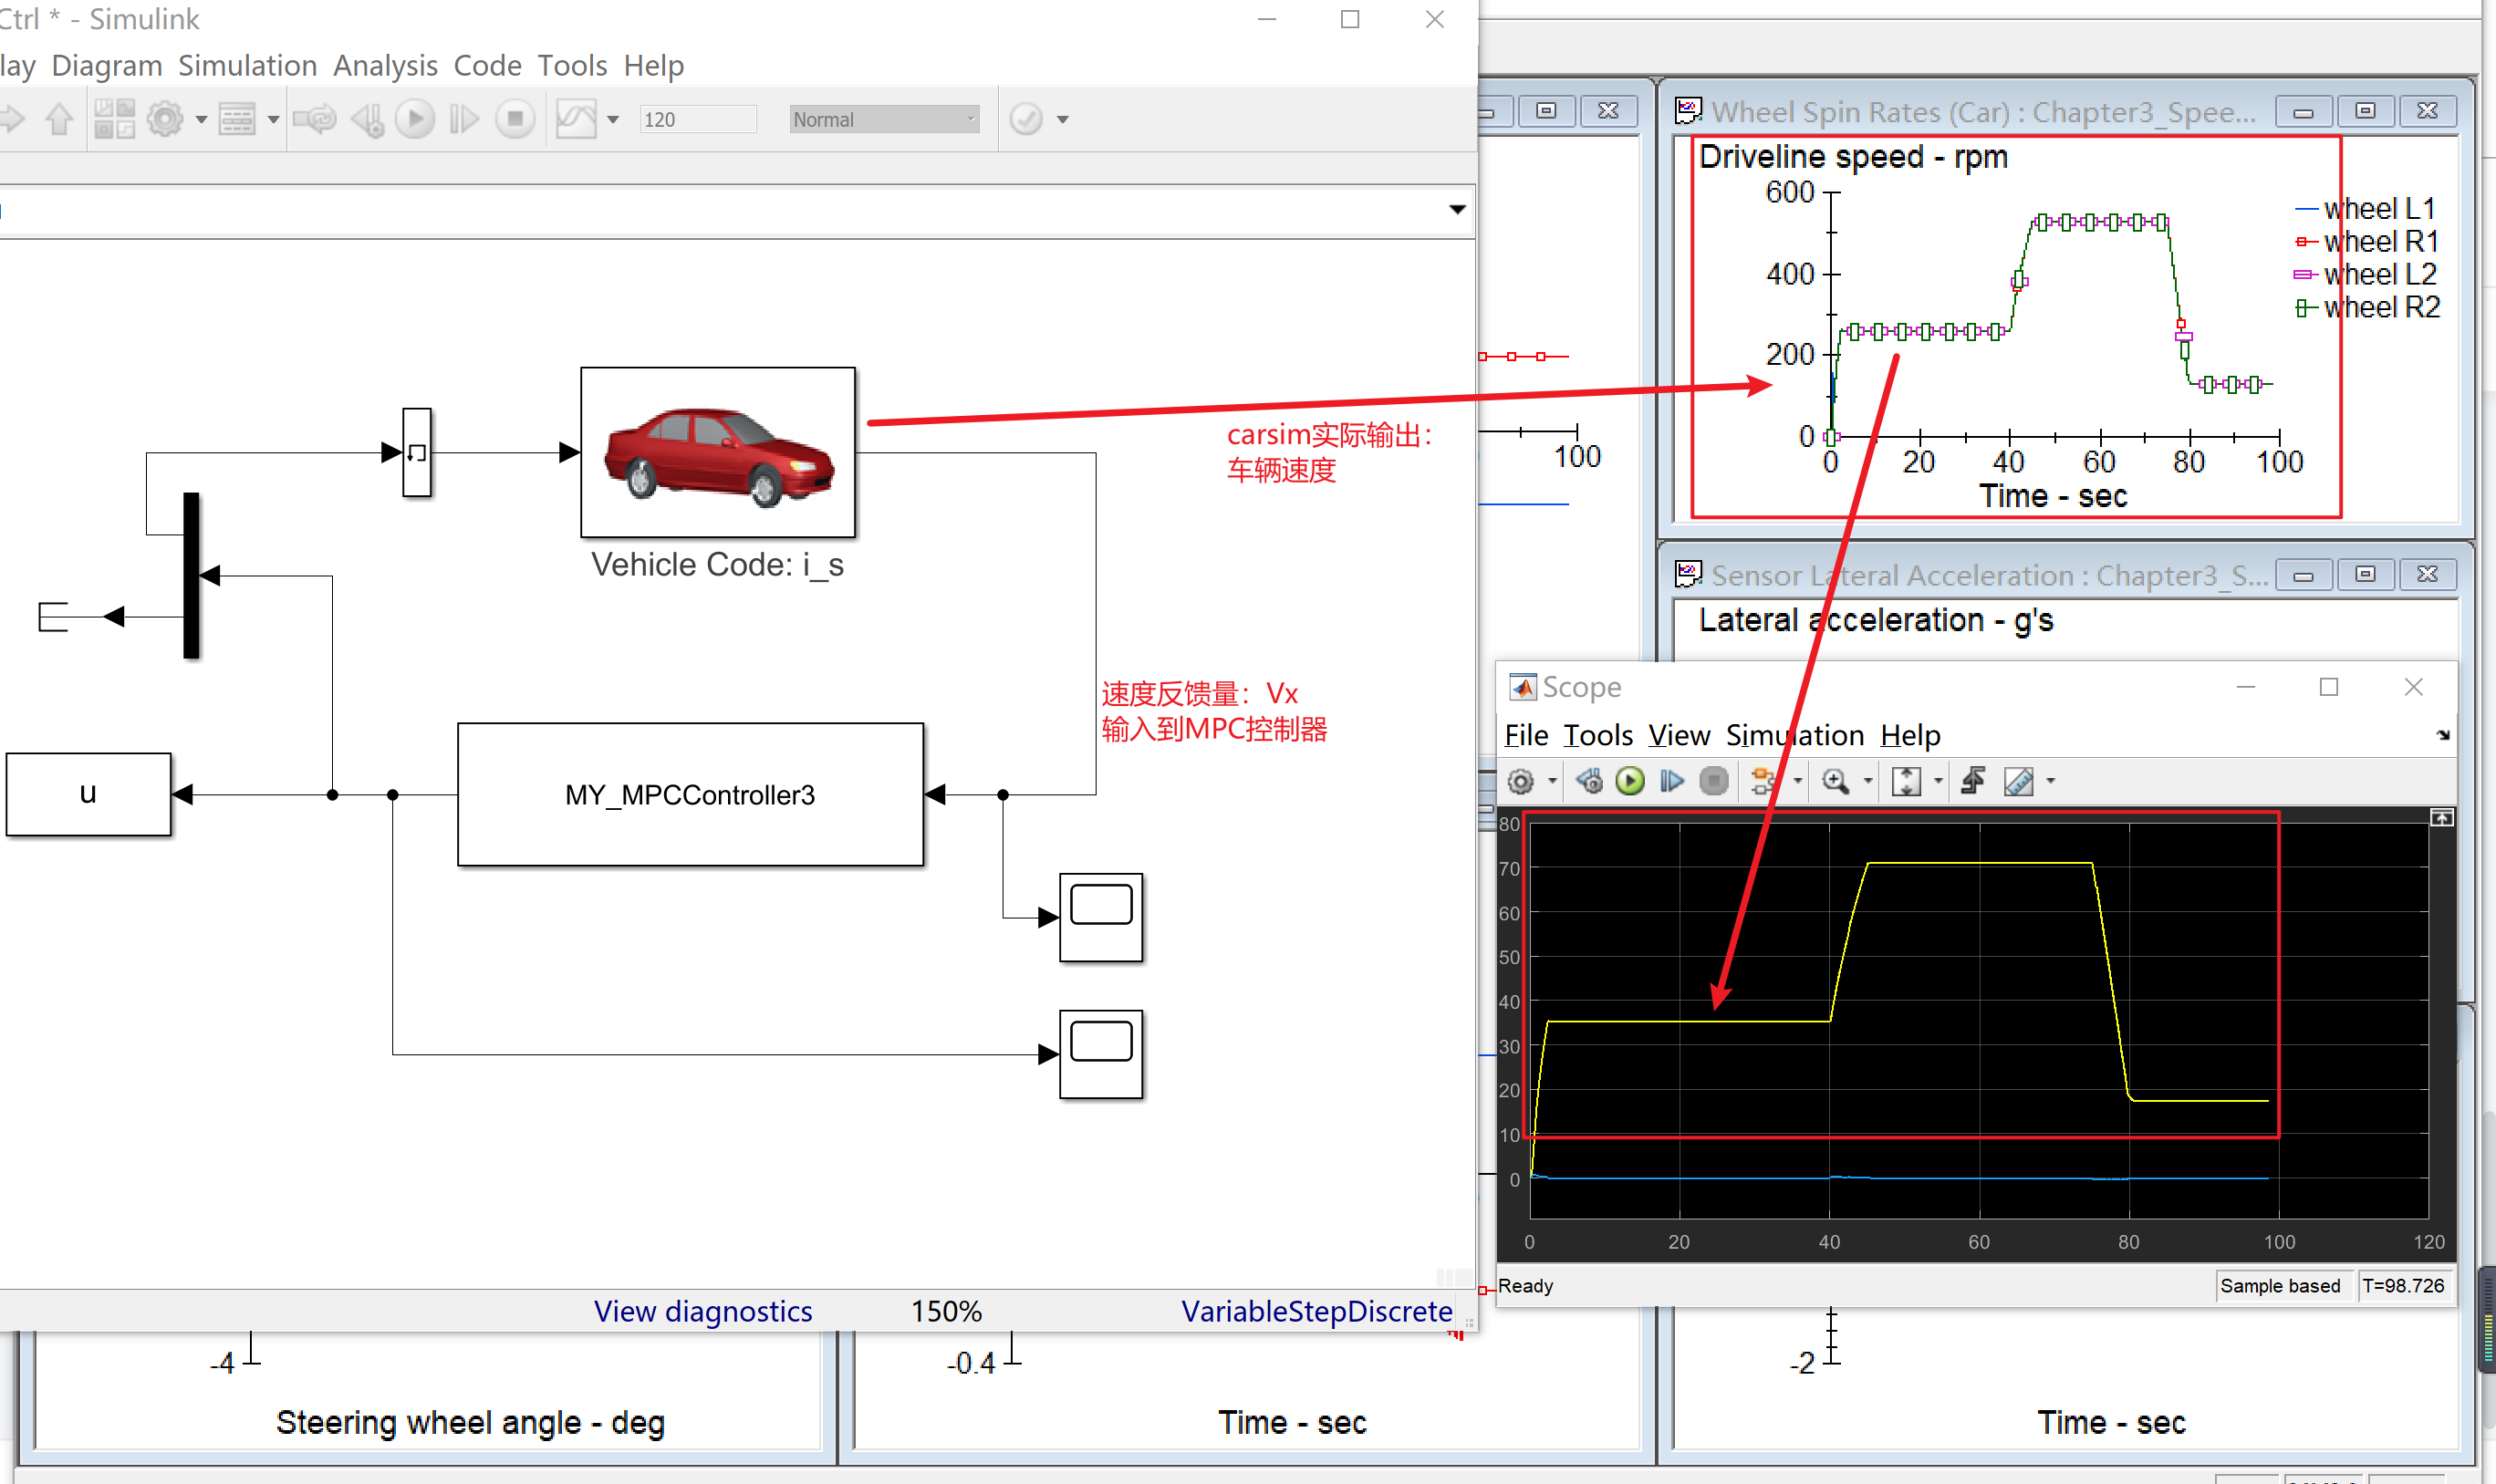The width and height of the screenshot is (2496, 1484).
Task: Open the Scope Triggers icon
Action: 1973,781
